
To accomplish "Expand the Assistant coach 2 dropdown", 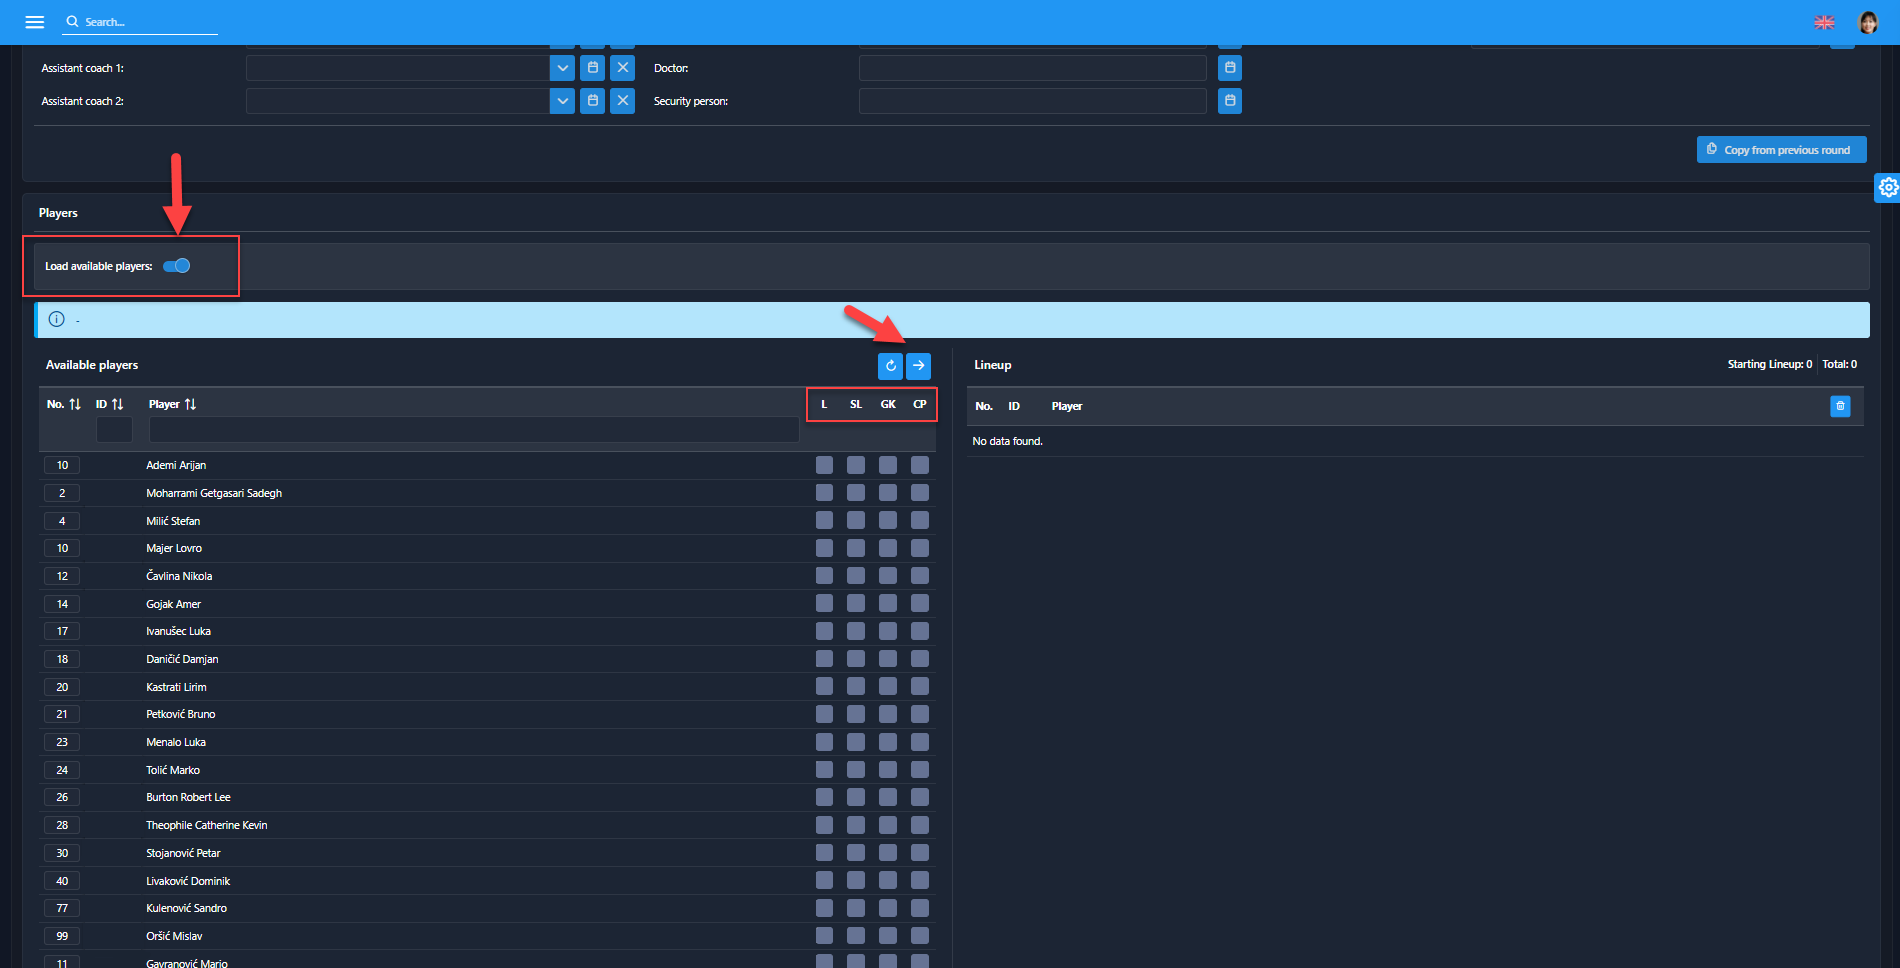I will click(x=562, y=101).
